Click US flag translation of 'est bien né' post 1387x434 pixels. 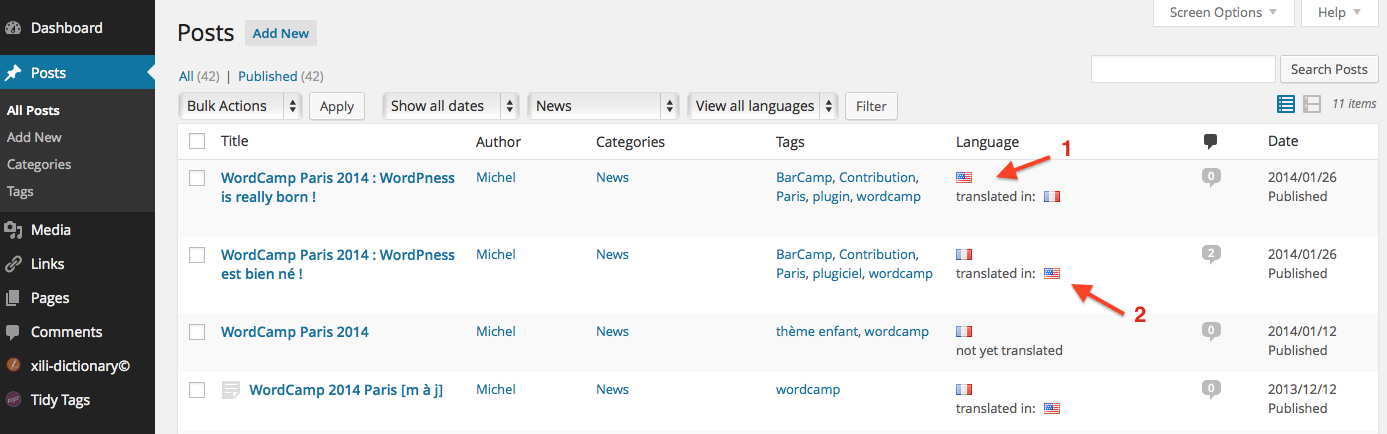(1051, 274)
